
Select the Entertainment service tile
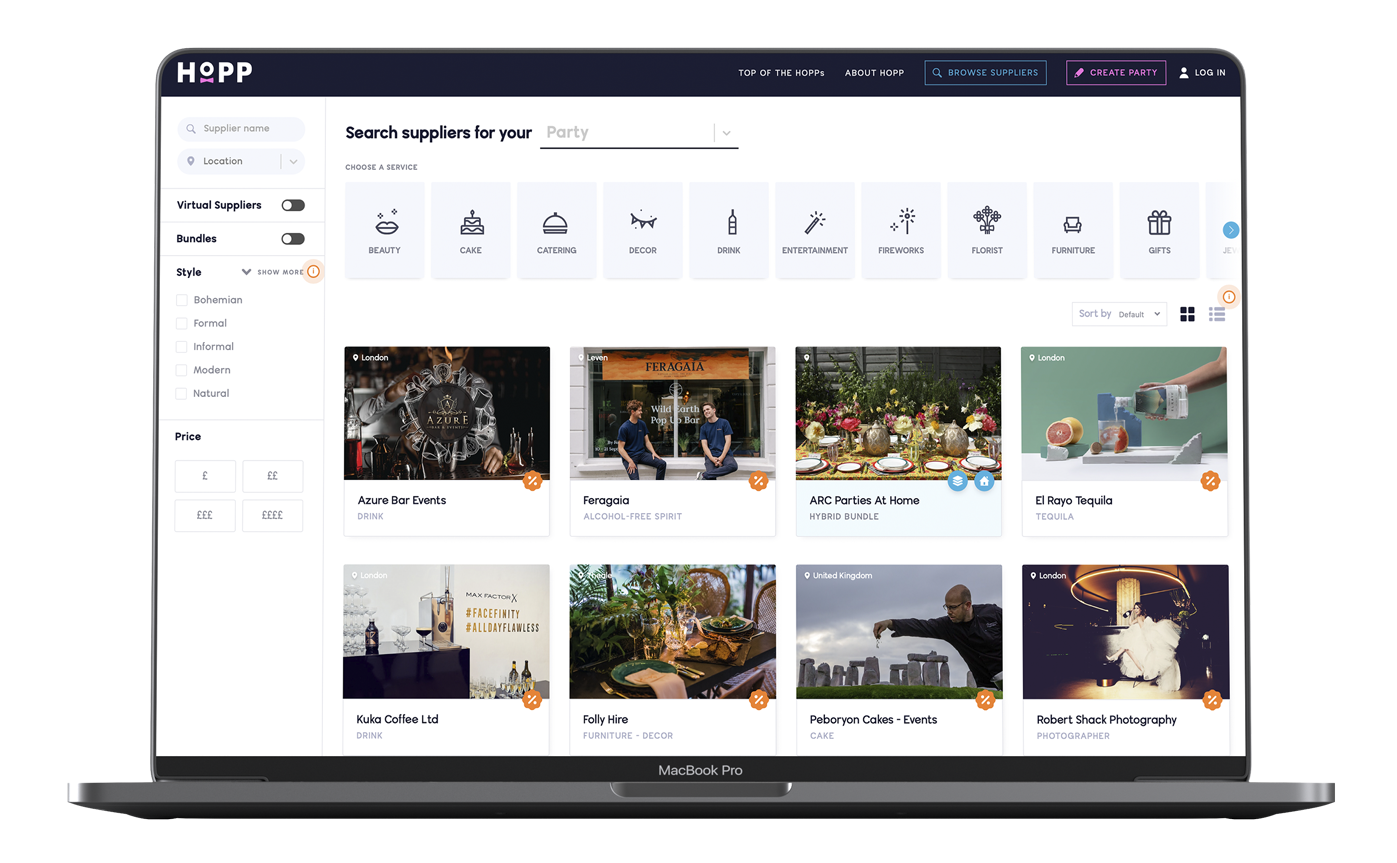pyautogui.click(x=815, y=230)
